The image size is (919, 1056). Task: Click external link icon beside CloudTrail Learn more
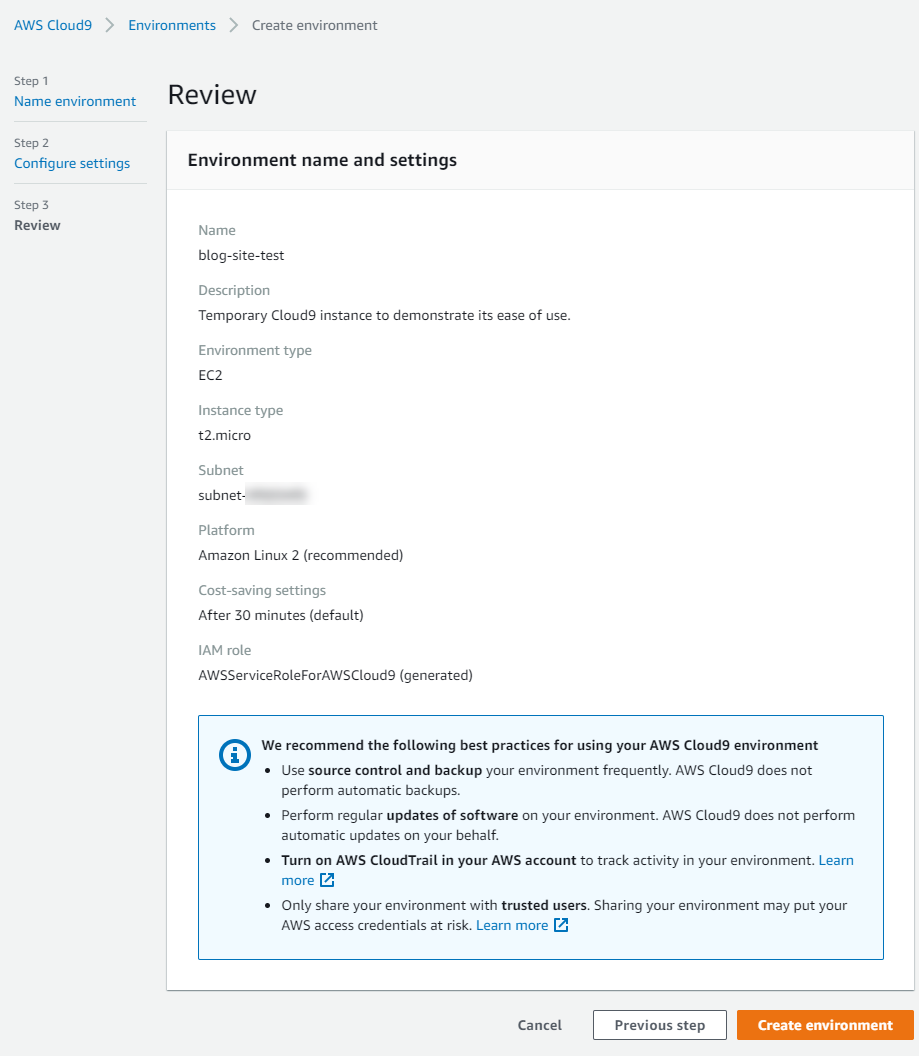[x=327, y=880]
